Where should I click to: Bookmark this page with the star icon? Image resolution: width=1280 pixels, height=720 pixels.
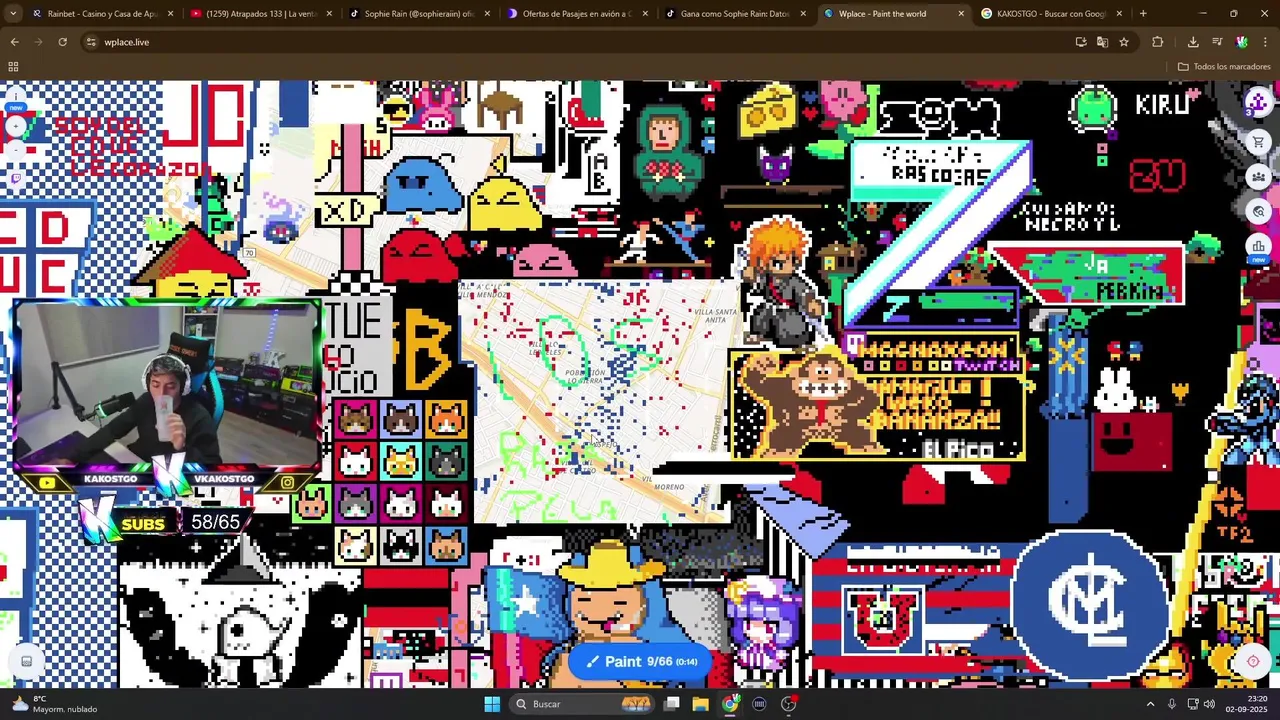point(1124,42)
